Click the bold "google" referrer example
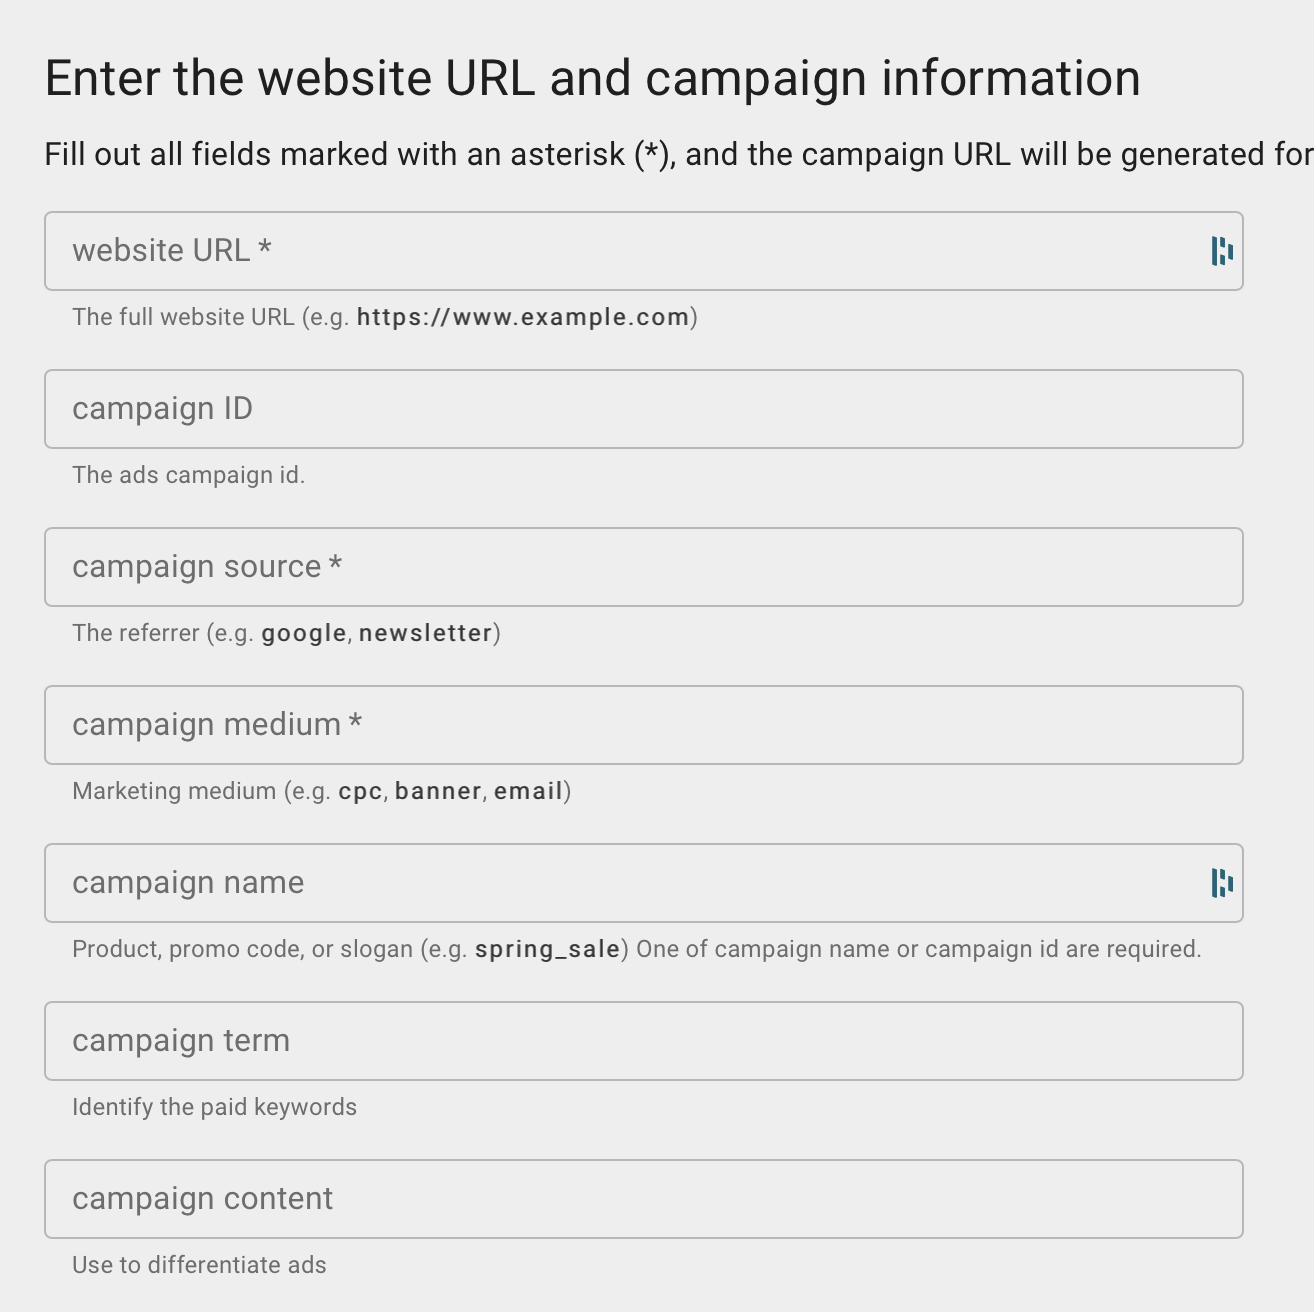This screenshot has width=1314, height=1312. point(304,633)
